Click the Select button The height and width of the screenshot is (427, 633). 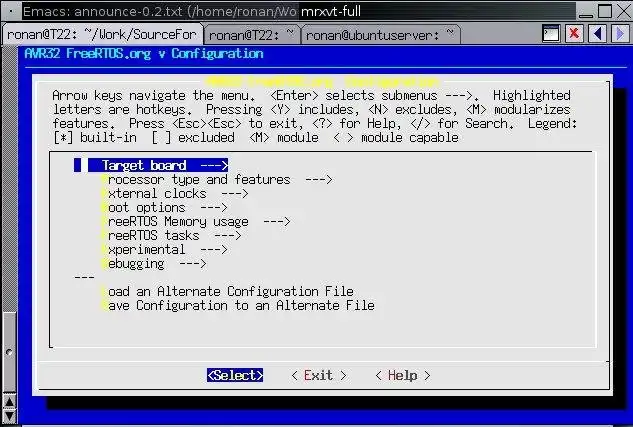[x=235, y=375]
